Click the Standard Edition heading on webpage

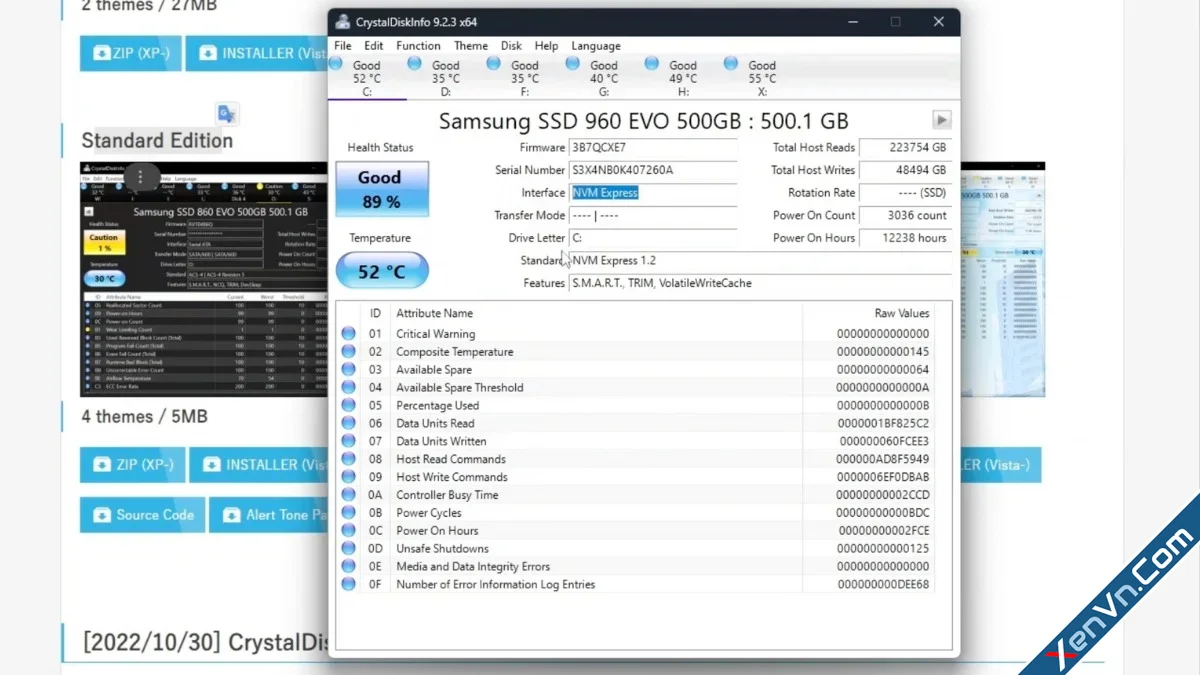pos(157,141)
